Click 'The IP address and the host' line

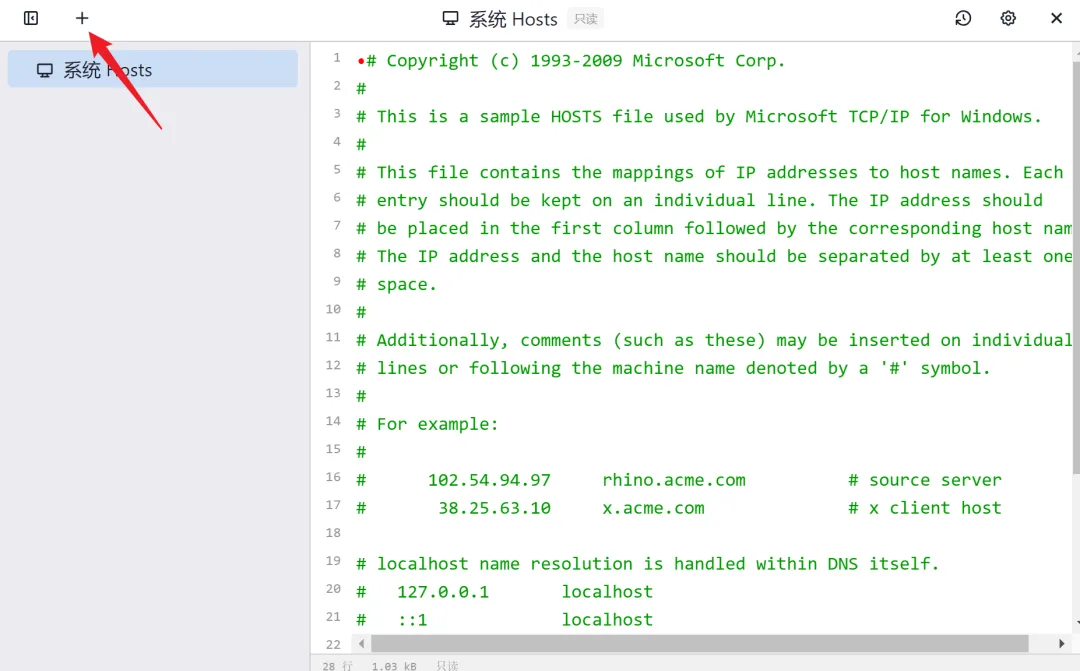pos(714,256)
